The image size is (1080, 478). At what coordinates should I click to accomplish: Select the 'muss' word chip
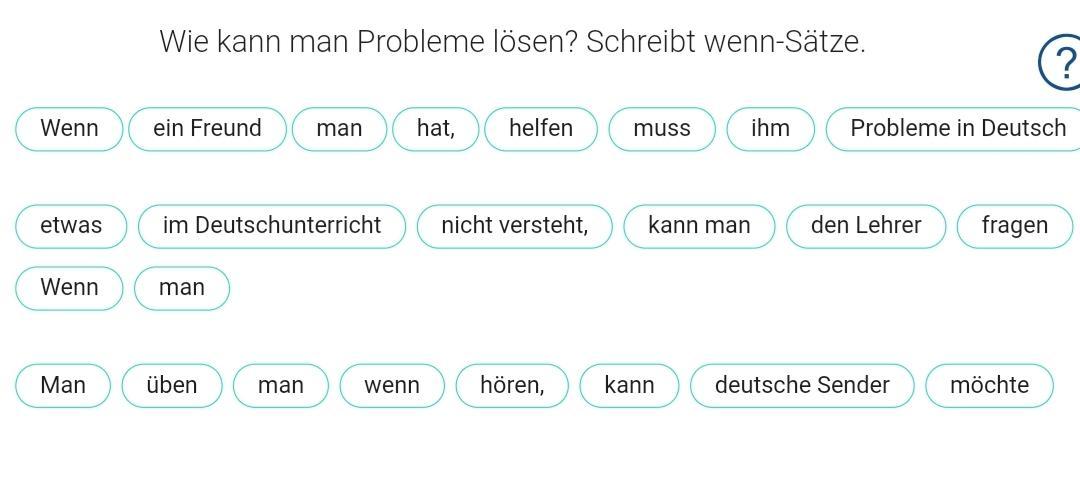[662, 129]
